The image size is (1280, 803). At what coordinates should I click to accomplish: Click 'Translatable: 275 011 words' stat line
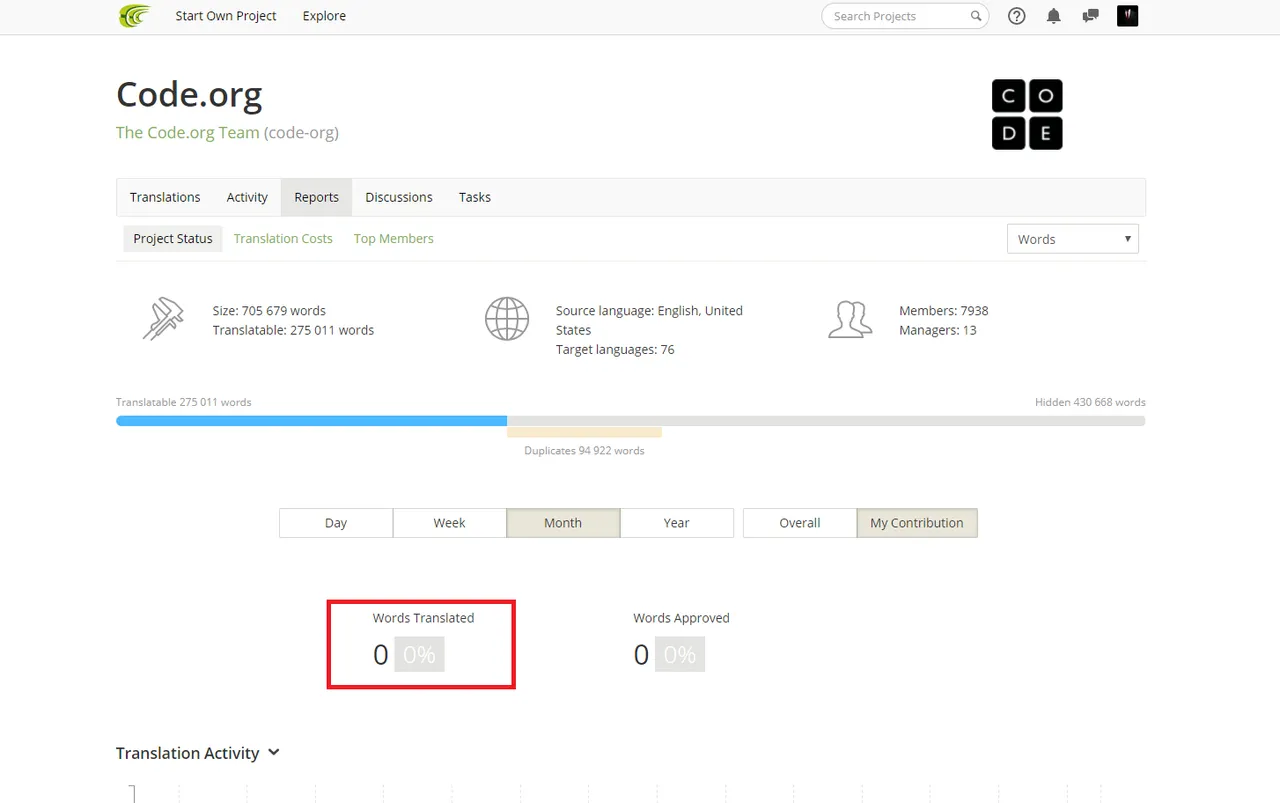pos(293,330)
